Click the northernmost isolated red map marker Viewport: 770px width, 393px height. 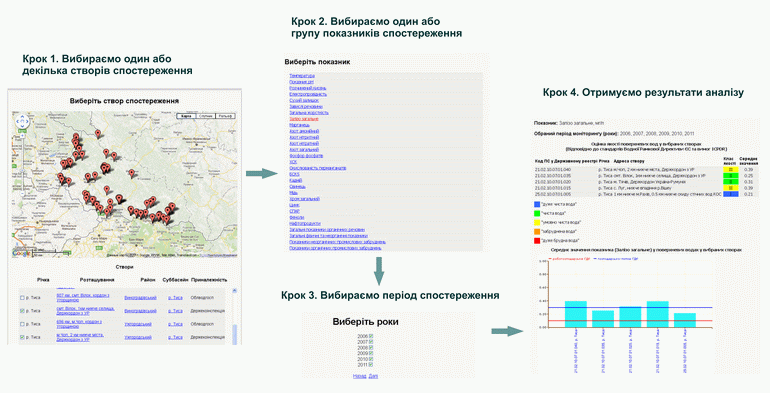[x=98, y=134]
